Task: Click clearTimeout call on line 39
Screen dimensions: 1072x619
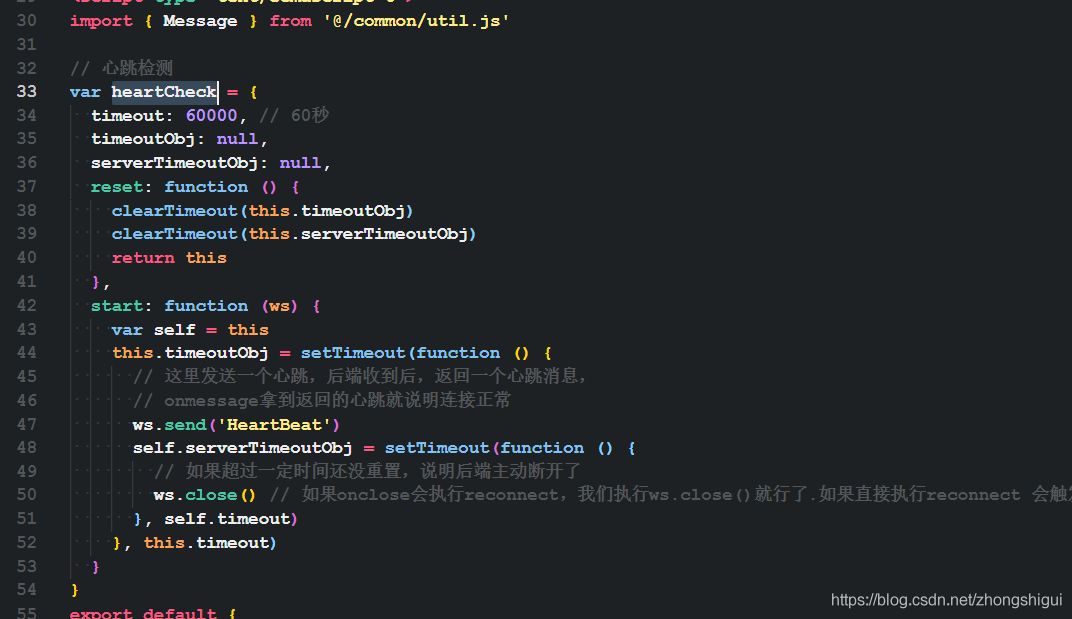Action: 294,234
